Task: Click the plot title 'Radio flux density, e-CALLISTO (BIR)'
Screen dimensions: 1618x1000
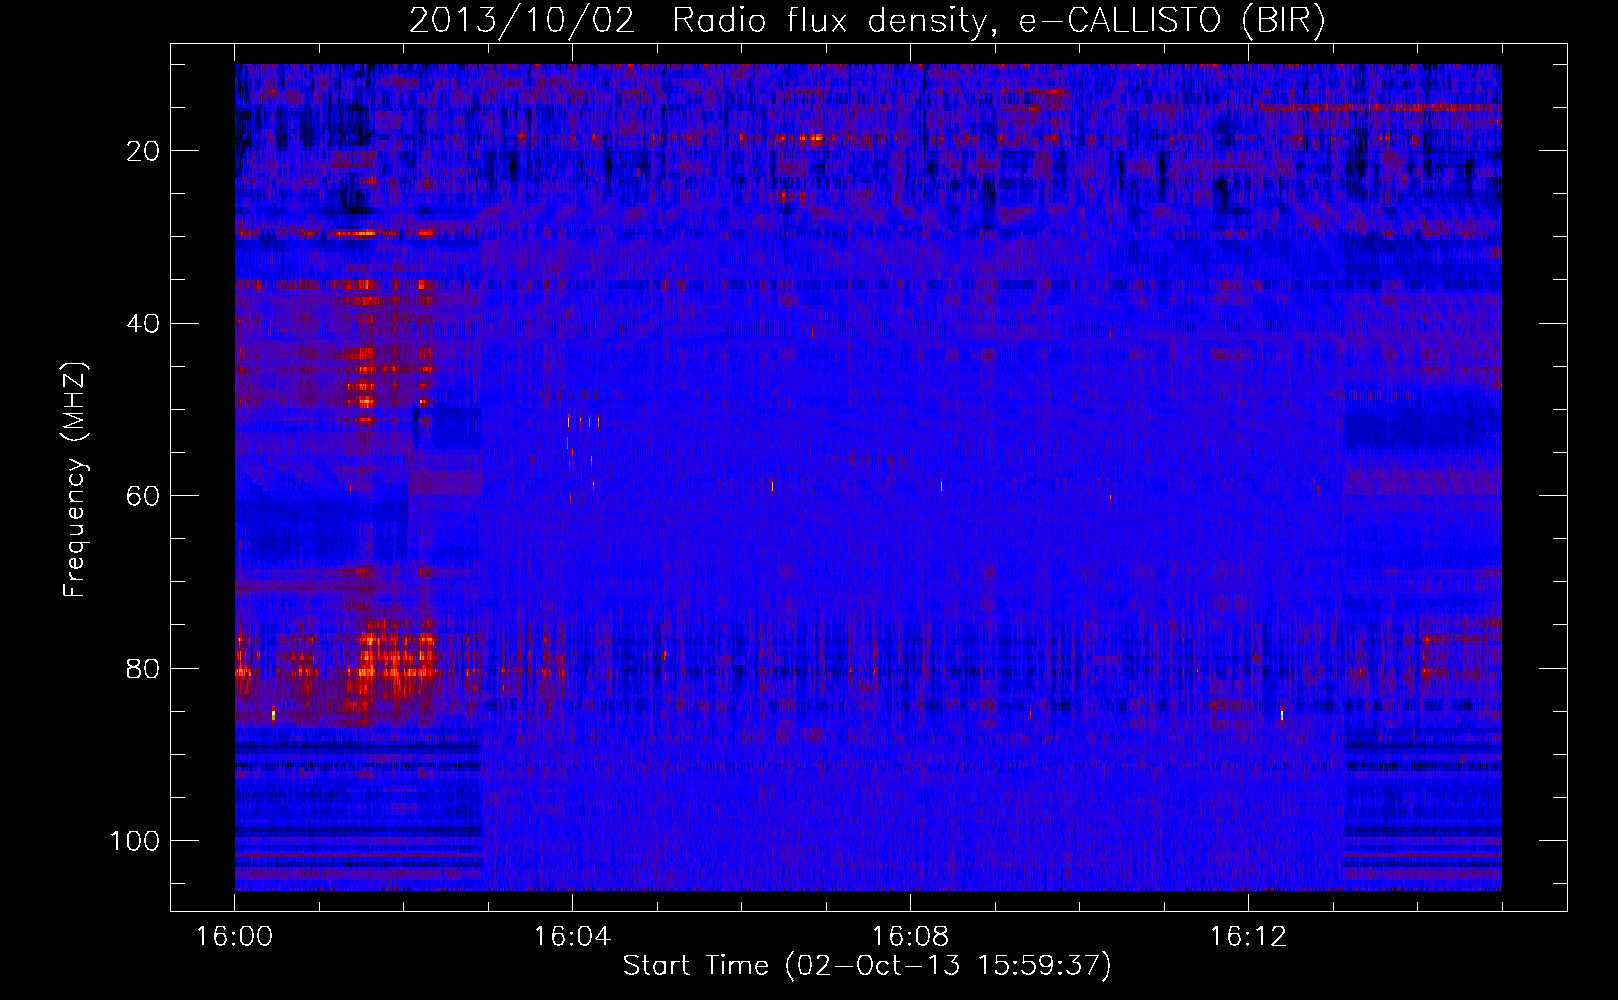Action: point(999,21)
